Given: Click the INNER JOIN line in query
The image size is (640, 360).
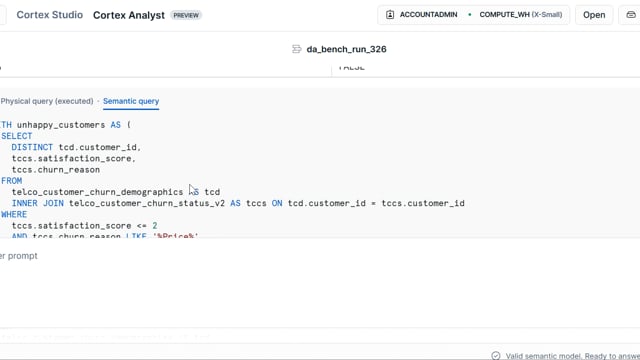Looking at the screenshot, I should click(x=238, y=203).
